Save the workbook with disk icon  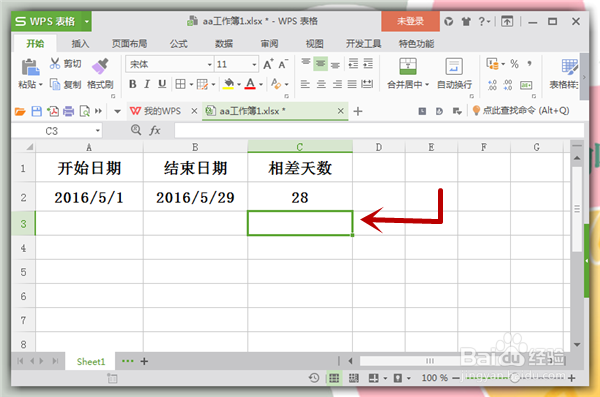36,111
